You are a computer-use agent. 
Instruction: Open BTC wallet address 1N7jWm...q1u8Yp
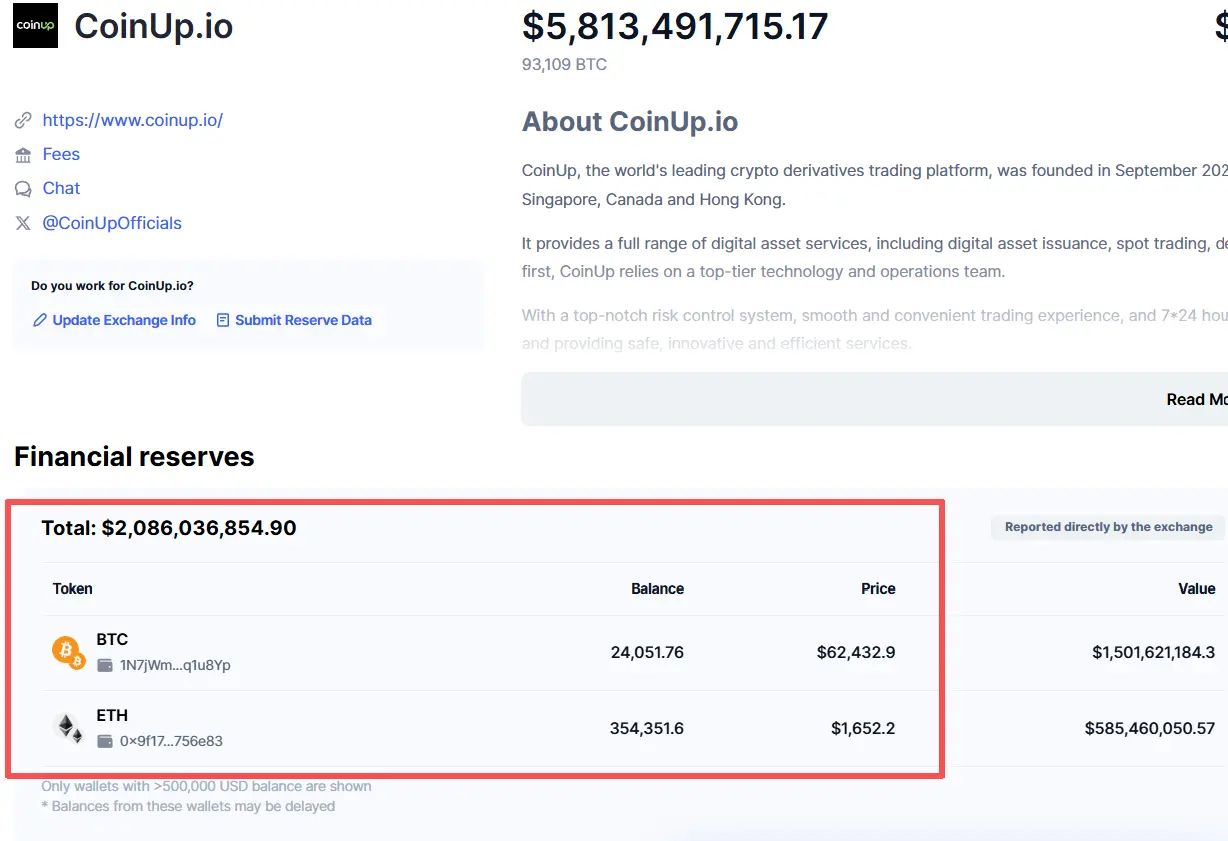[175, 665]
